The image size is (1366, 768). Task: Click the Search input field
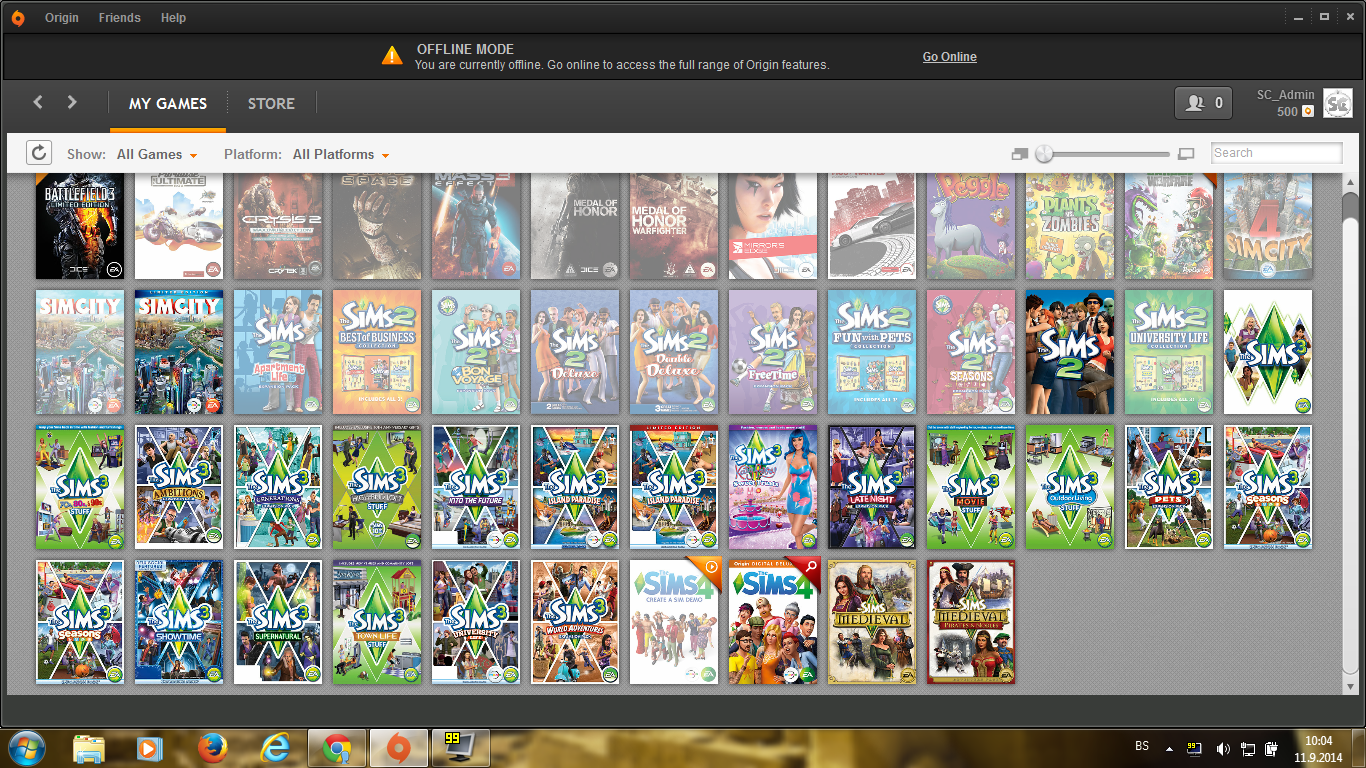1276,153
